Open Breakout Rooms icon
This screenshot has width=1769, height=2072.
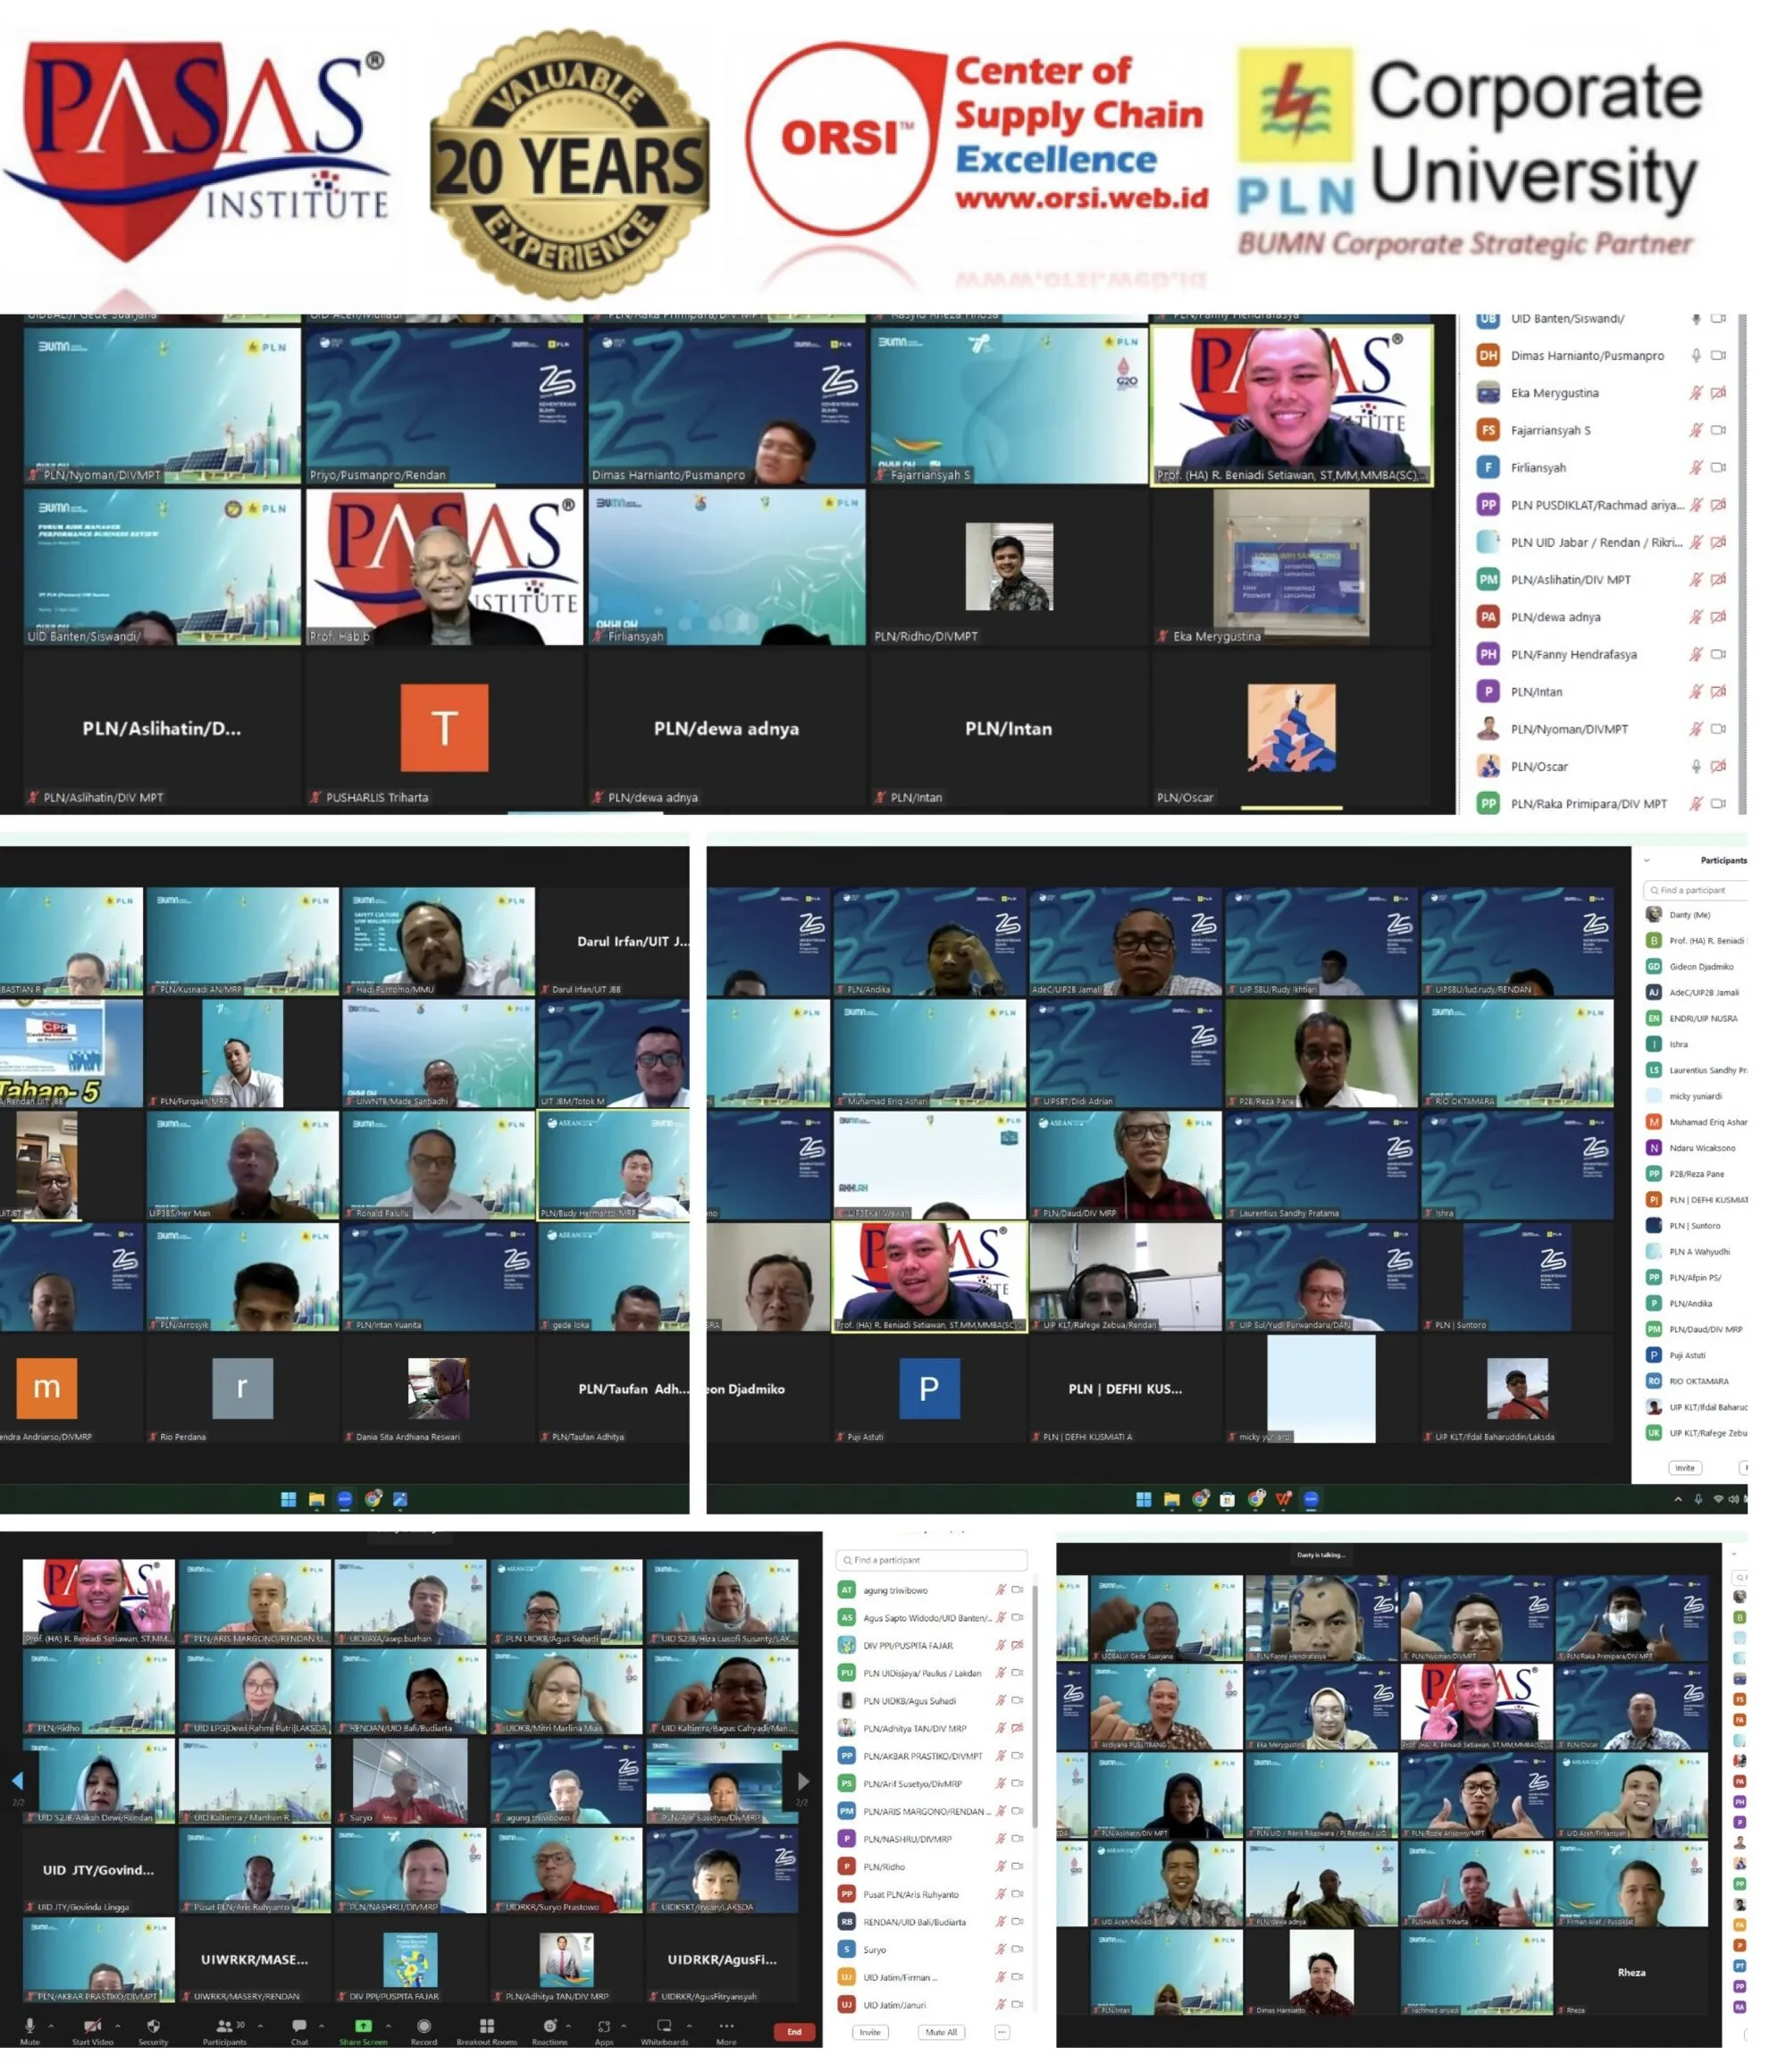487,2025
